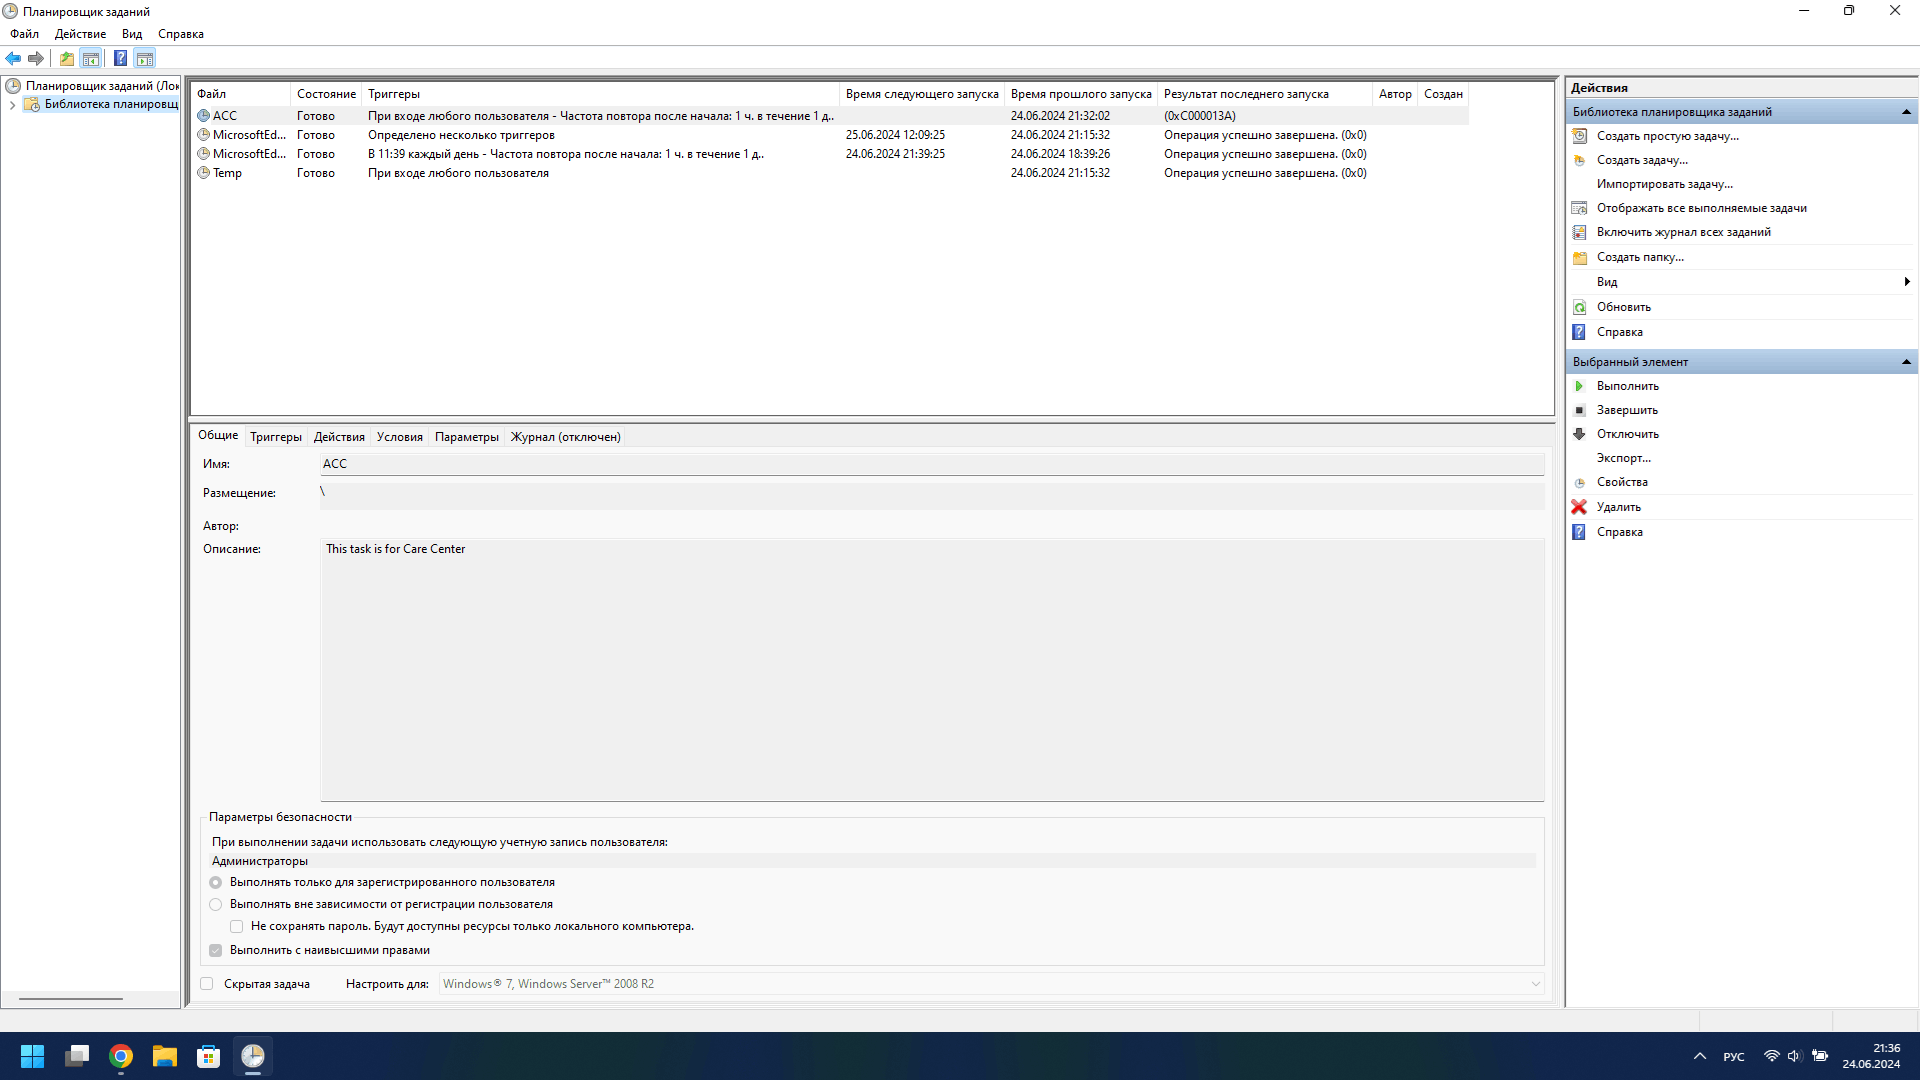Open Google Chrome from taskbar

[121, 1056]
